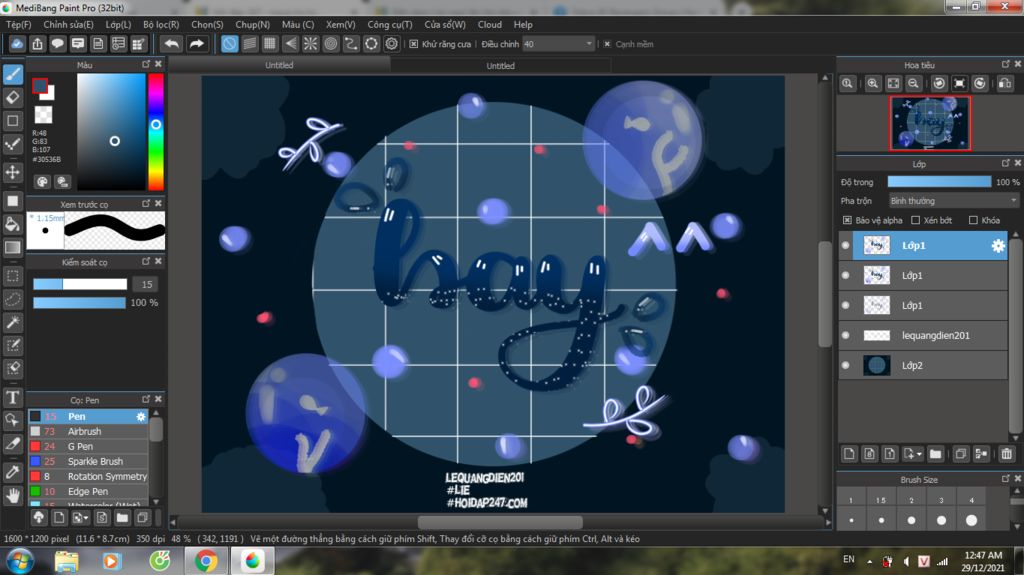Select the Lasso selection tool
Viewport: 1024px width, 575px height.
pos(13,299)
